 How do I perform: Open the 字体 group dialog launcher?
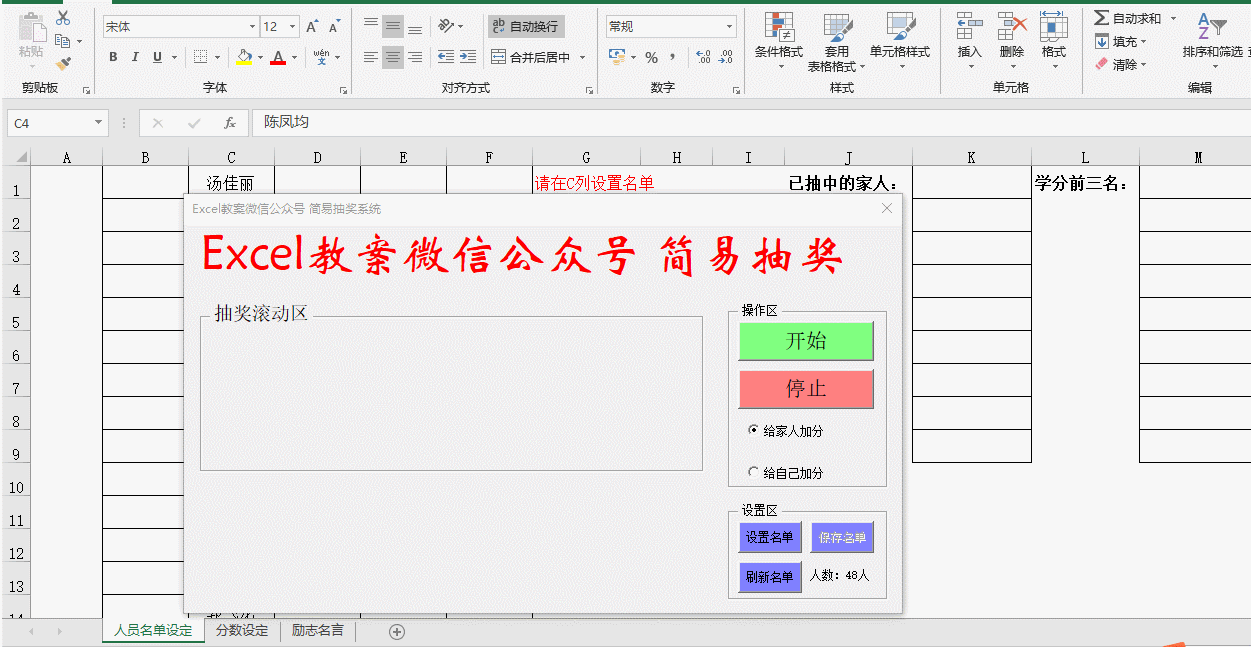[343, 90]
